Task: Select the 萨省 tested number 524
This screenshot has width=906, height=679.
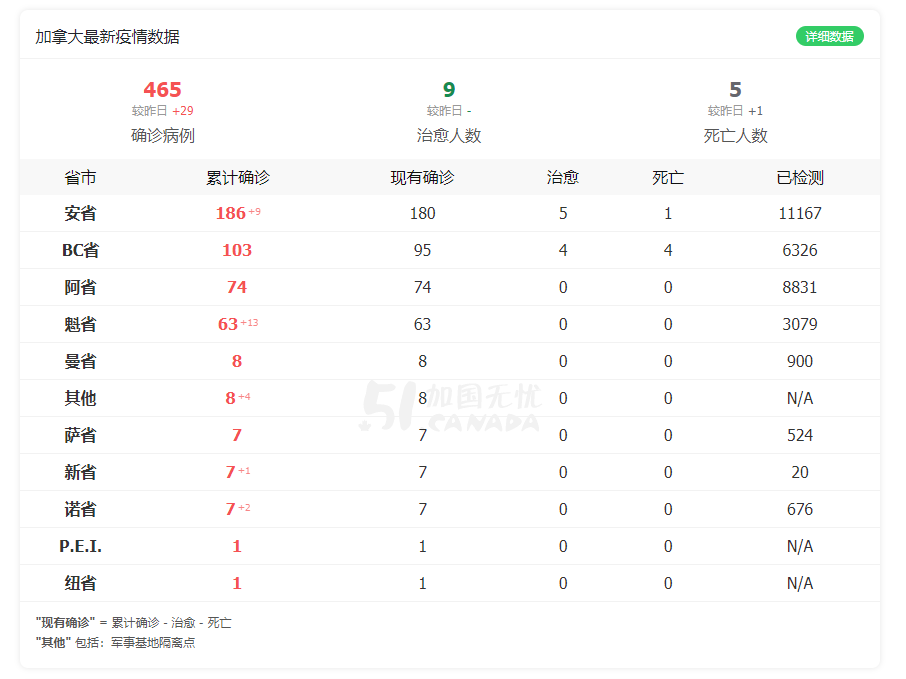Action: [800, 435]
